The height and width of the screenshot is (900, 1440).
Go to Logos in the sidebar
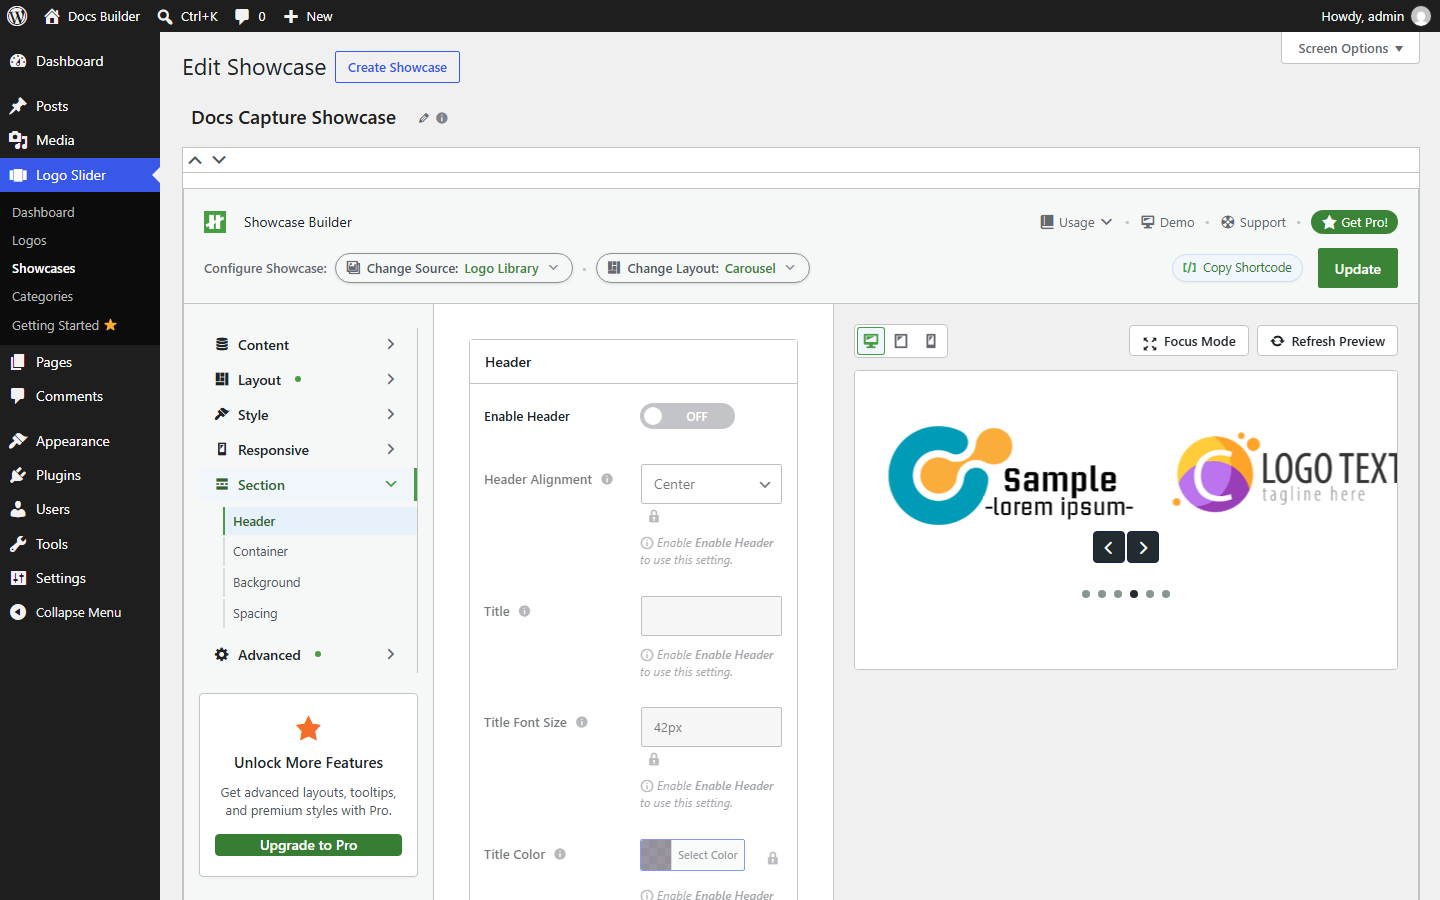(29, 241)
